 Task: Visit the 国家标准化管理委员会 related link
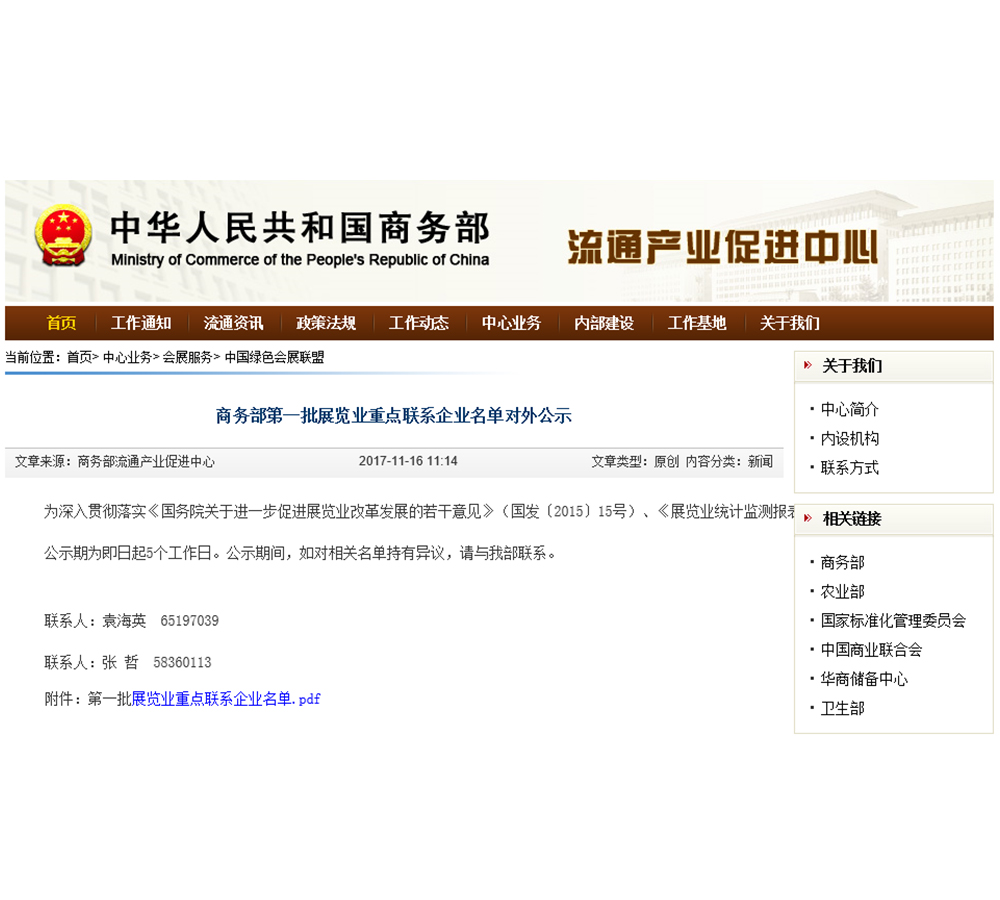[x=893, y=620]
